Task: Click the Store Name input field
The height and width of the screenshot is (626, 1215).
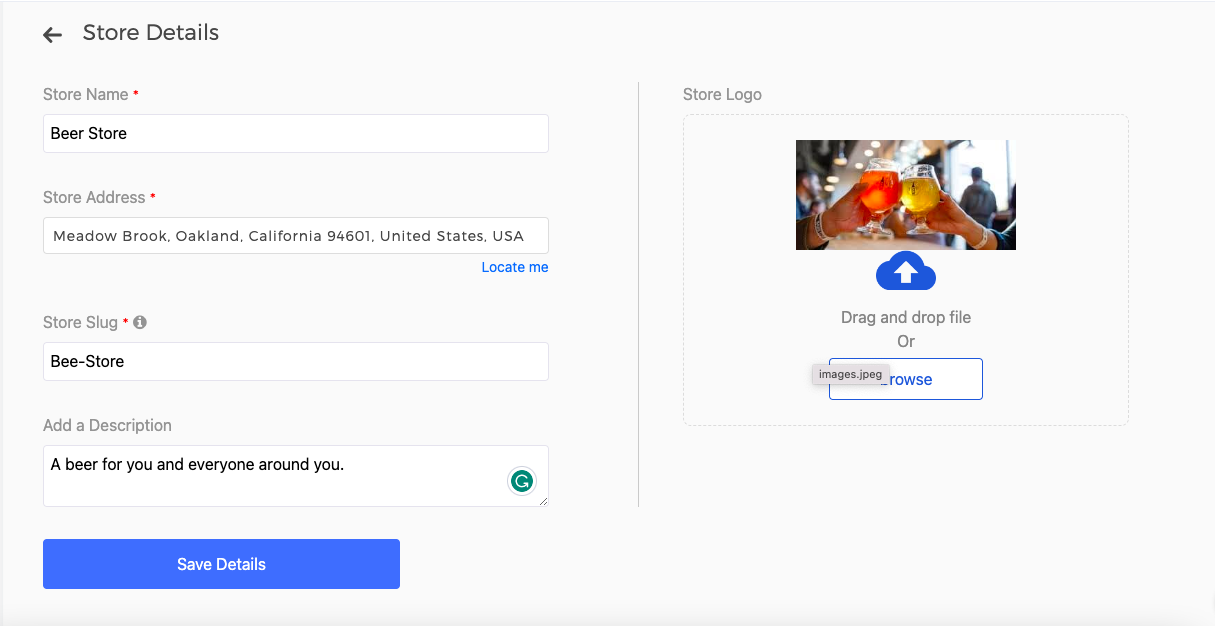Action: 296,133
